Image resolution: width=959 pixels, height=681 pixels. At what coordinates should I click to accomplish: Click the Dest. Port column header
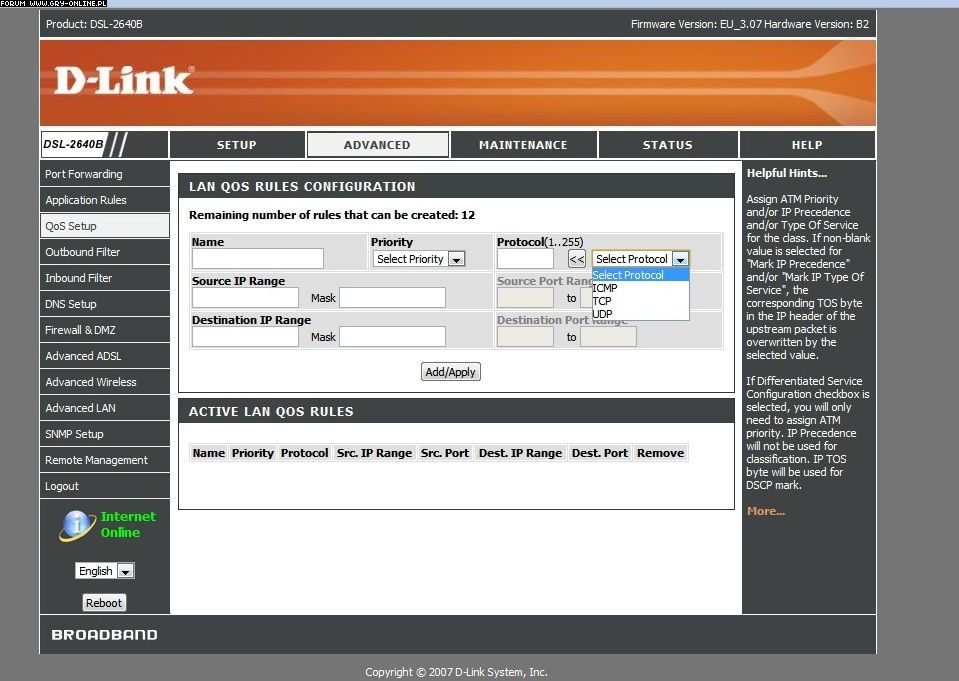tap(600, 453)
